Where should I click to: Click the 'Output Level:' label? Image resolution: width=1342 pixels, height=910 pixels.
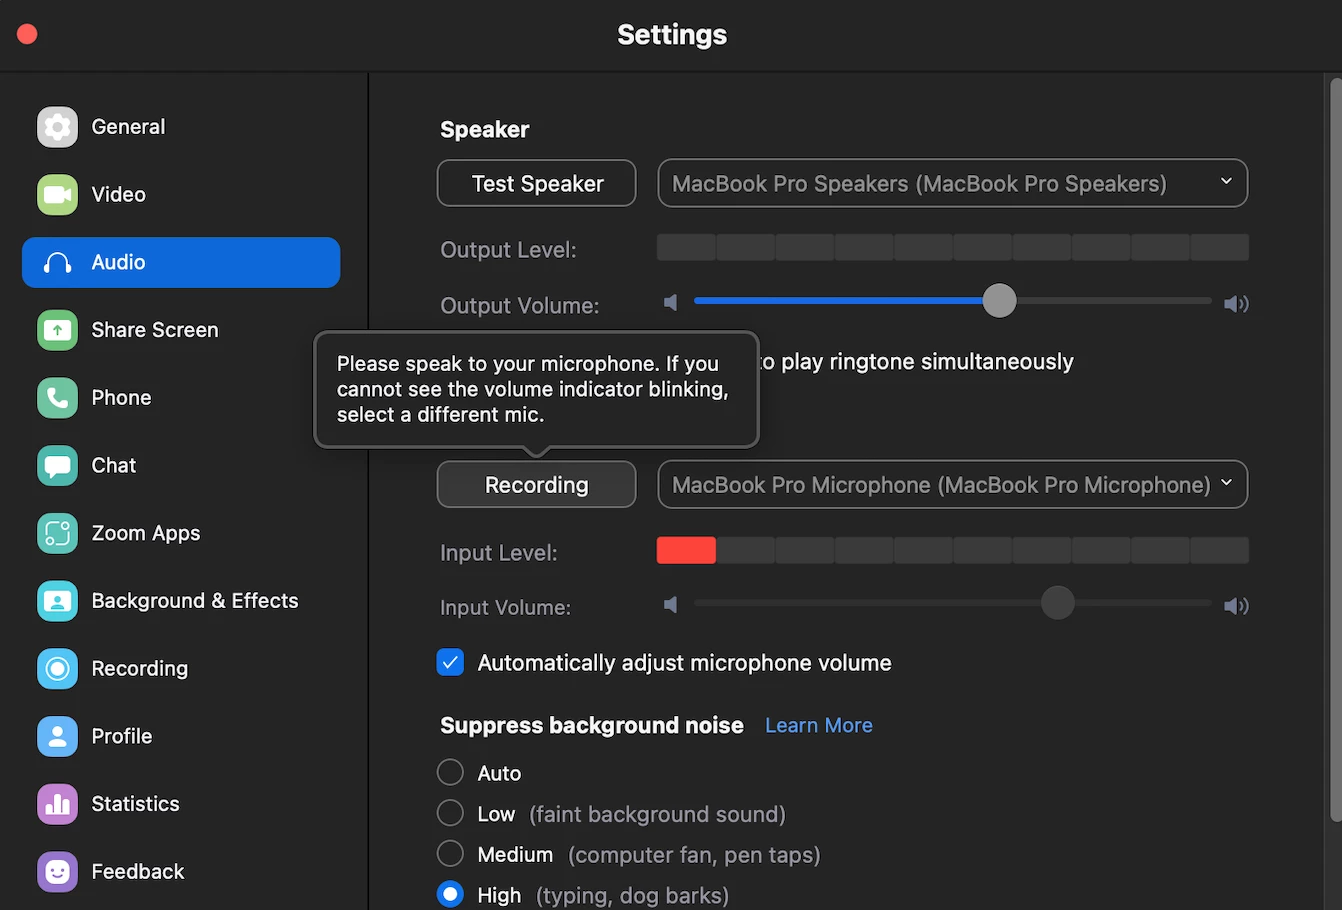[x=508, y=250]
